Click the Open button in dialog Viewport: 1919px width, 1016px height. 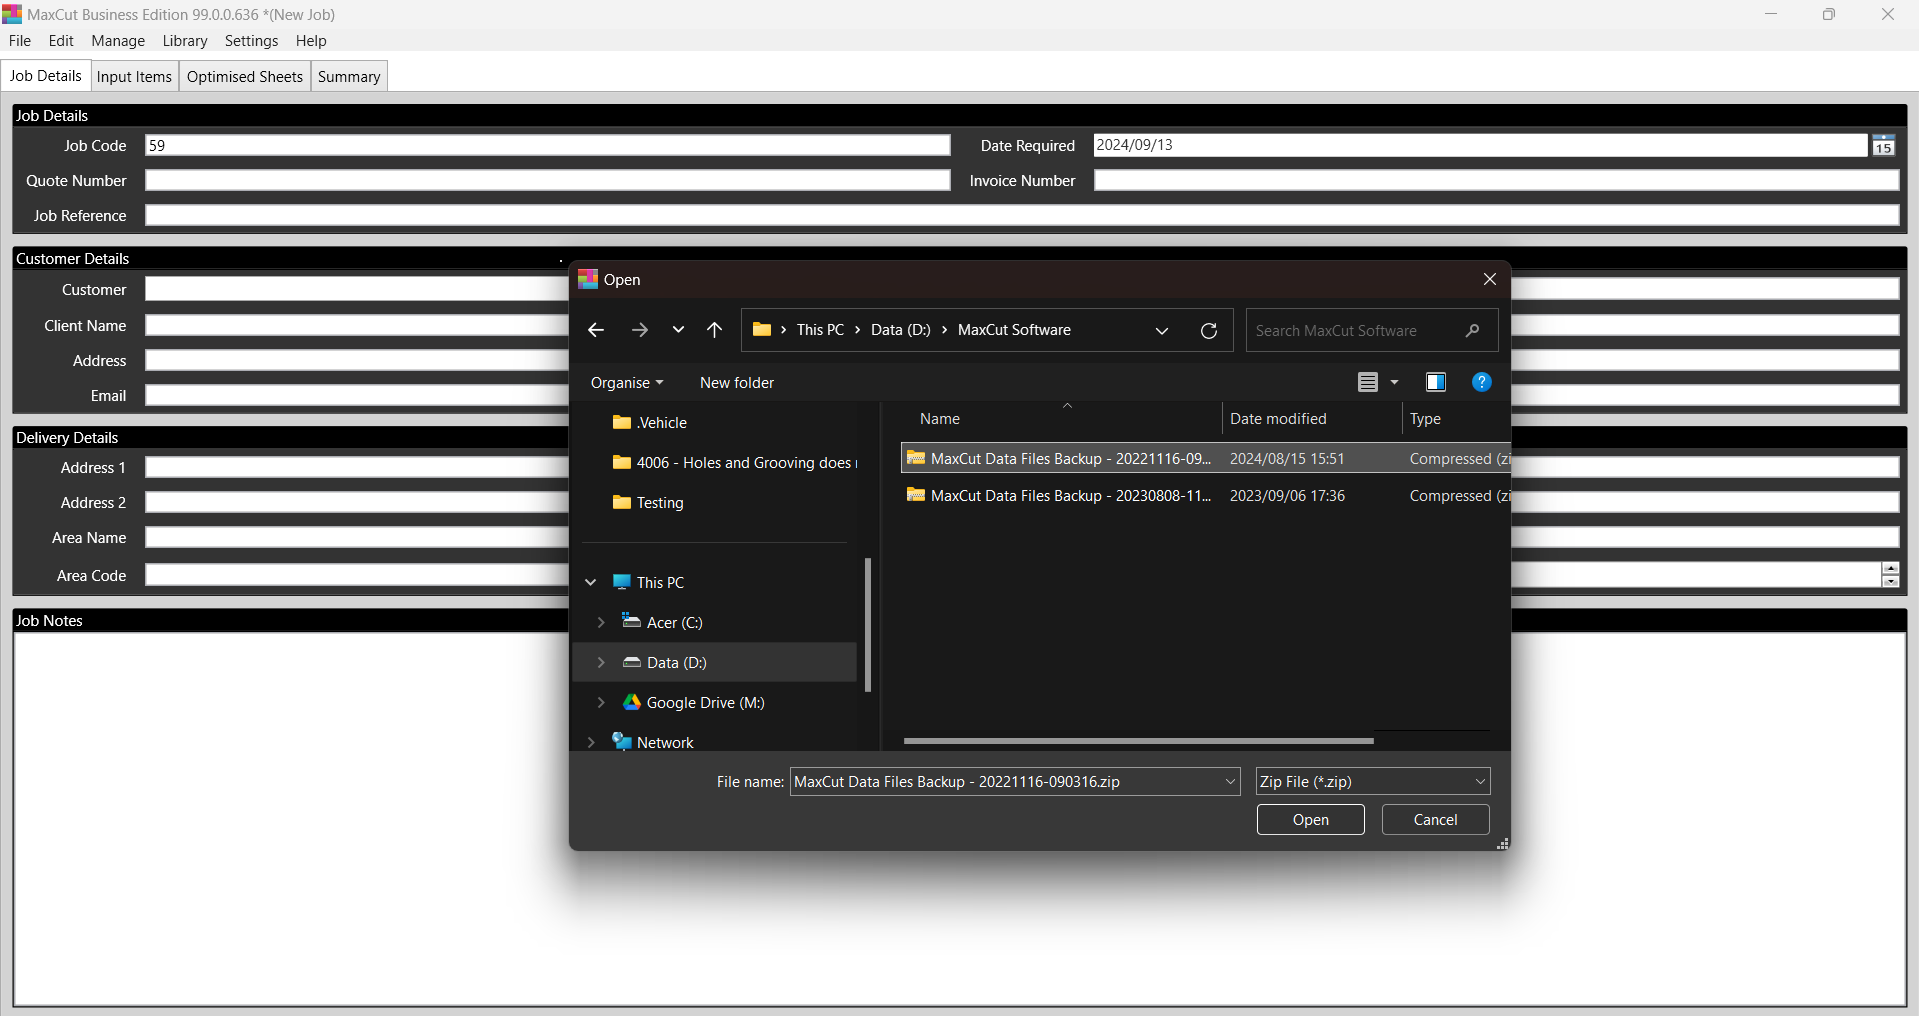pyautogui.click(x=1310, y=820)
